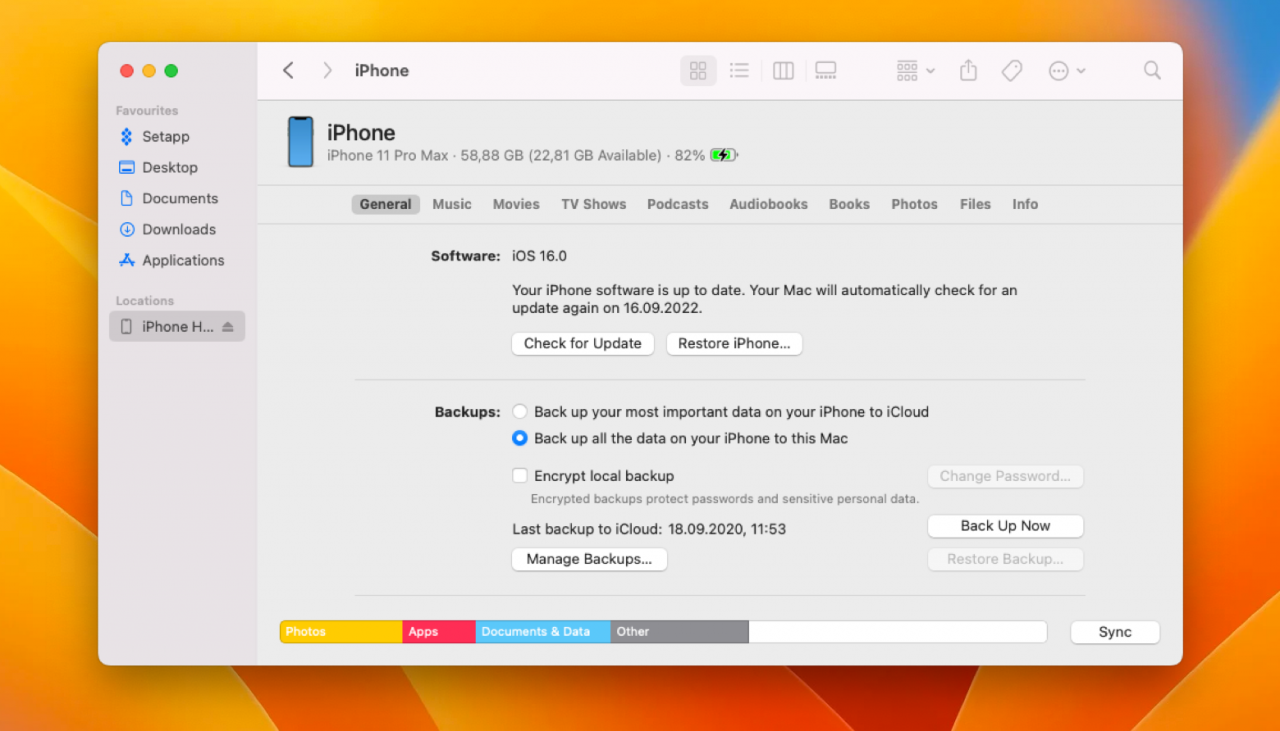Click the Last backup to iCloud date text
The width and height of the screenshot is (1280, 731).
649,529
